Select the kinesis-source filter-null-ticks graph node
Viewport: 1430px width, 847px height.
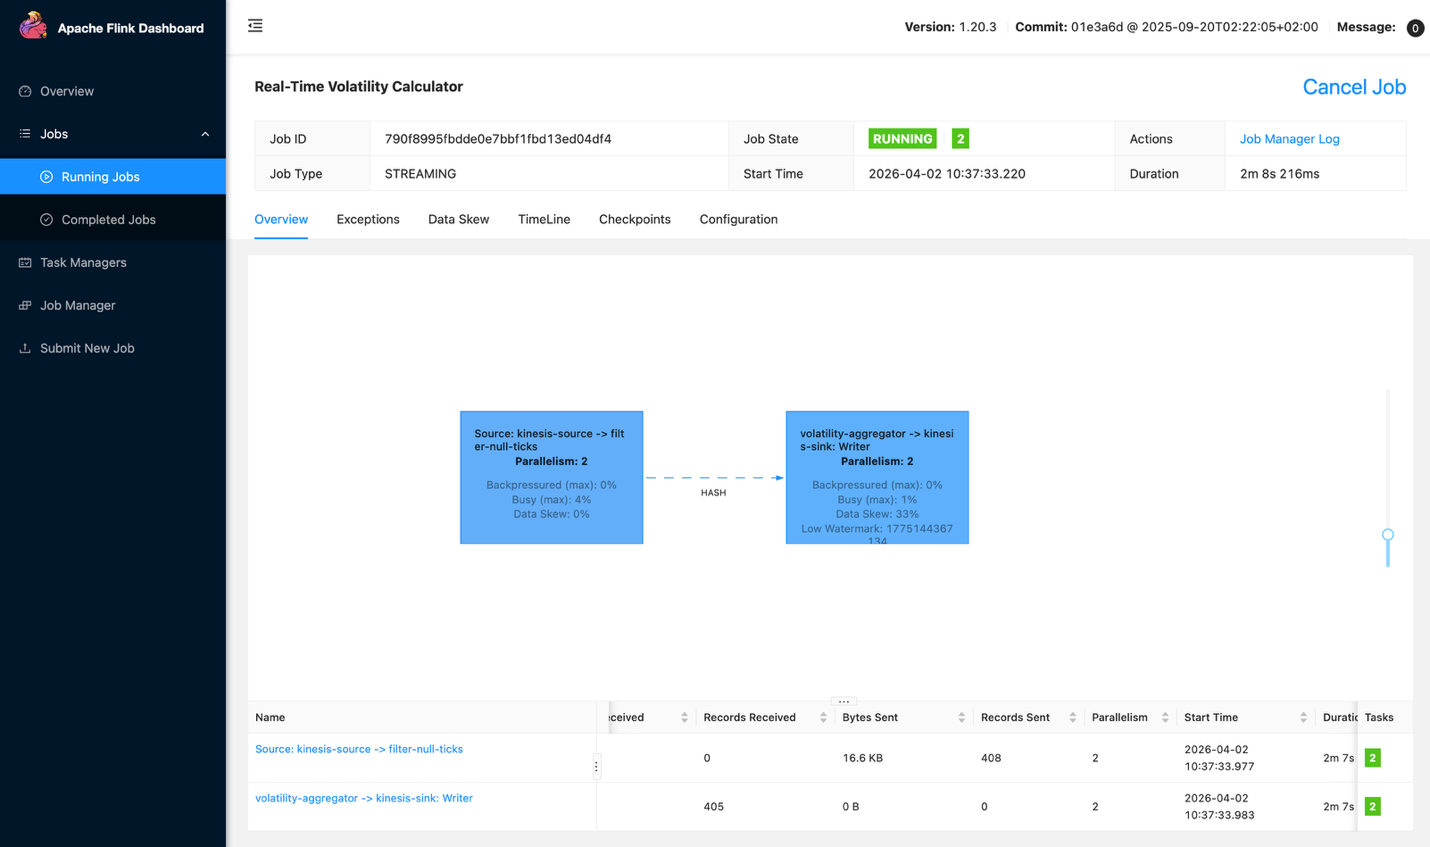551,478
